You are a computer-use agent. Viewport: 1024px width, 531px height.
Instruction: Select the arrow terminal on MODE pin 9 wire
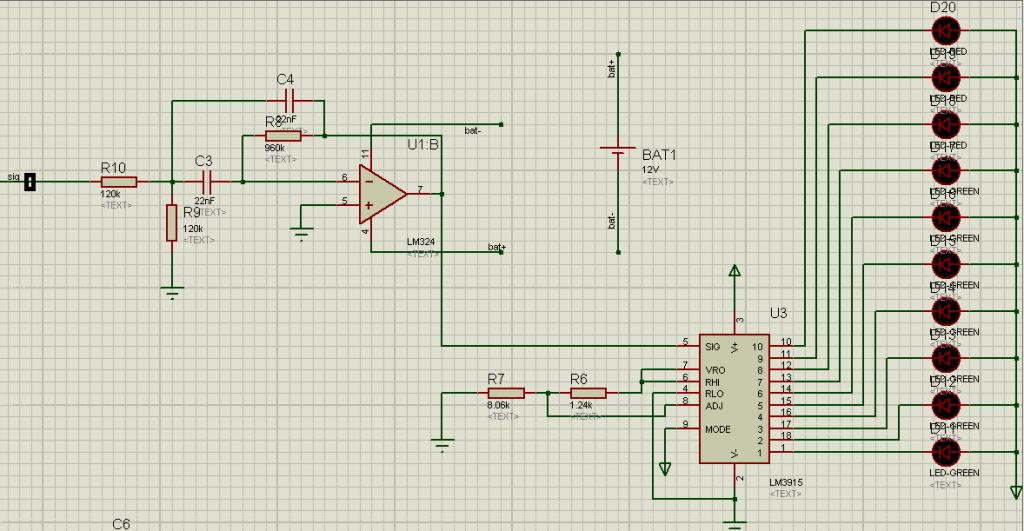[665, 468]
